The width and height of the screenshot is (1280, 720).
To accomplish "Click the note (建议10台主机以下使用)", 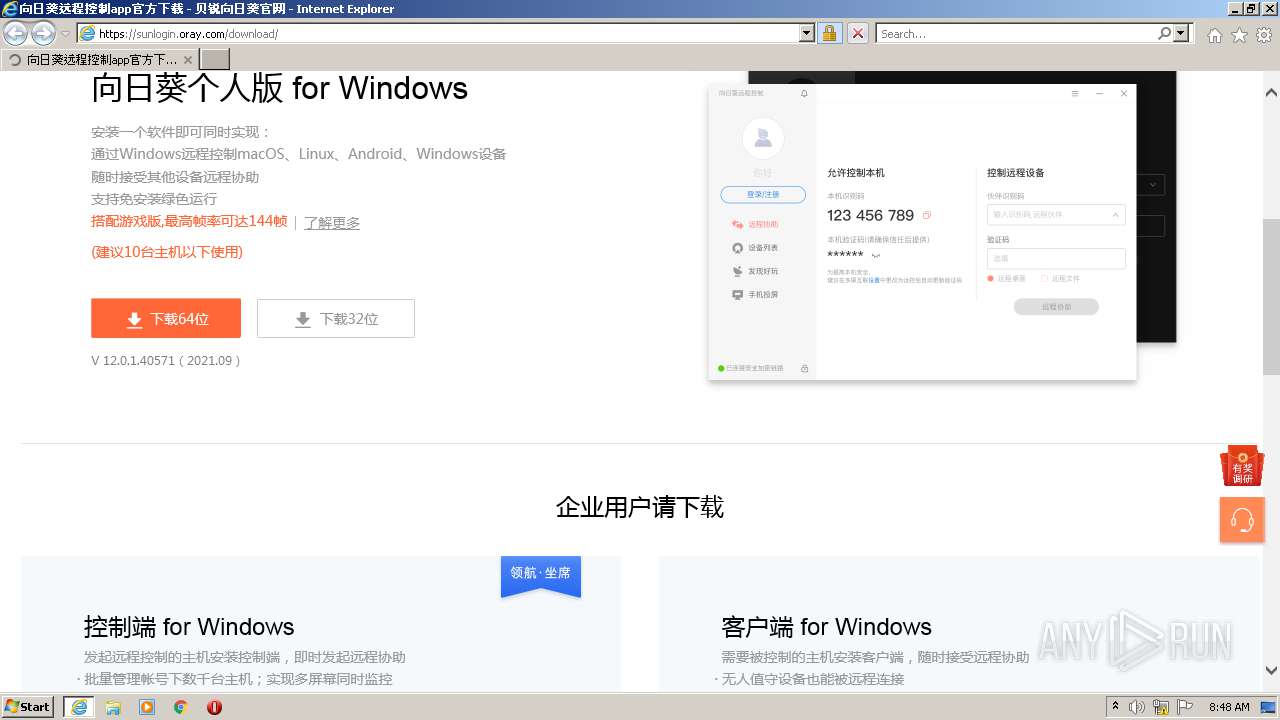I will [x=167, y=252].
